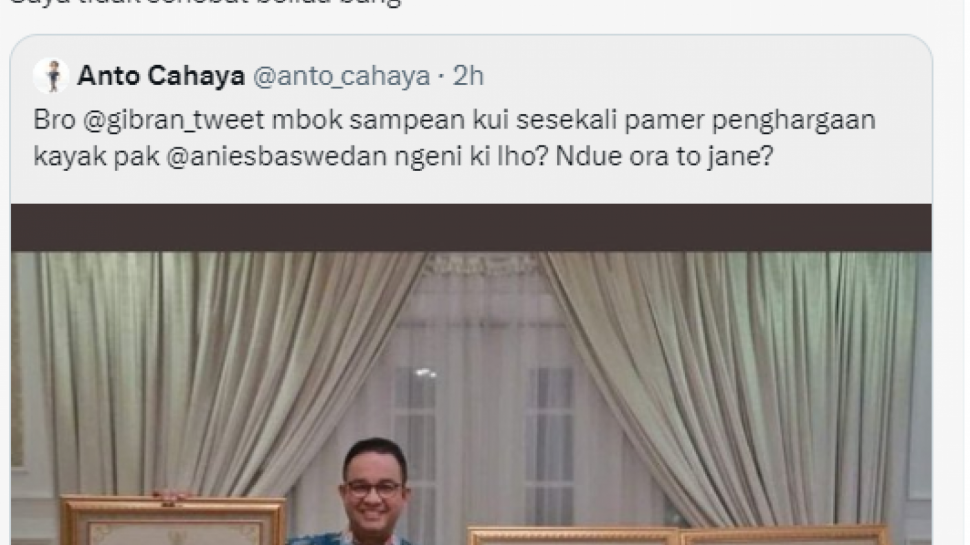
Task: Click the 'Ndue ora to jane?' sentence
Action: pos(664,157)
